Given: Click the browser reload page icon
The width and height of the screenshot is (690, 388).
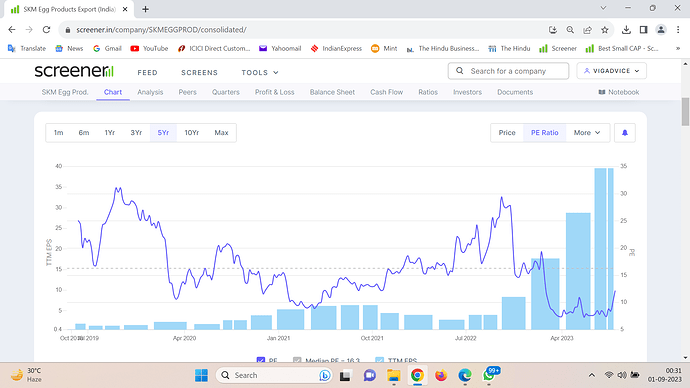Looking at the screenshot, I should click(46, 30).
